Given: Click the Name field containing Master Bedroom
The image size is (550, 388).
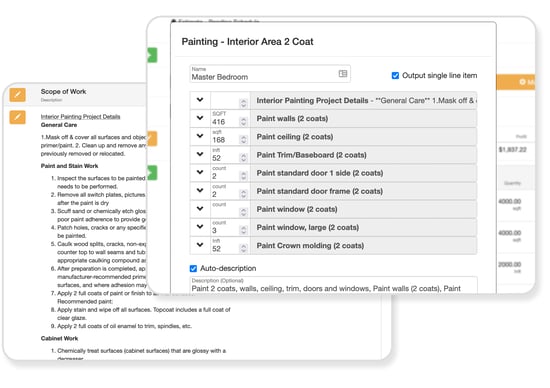Looking at the screenshot, I should coord(270,74).
